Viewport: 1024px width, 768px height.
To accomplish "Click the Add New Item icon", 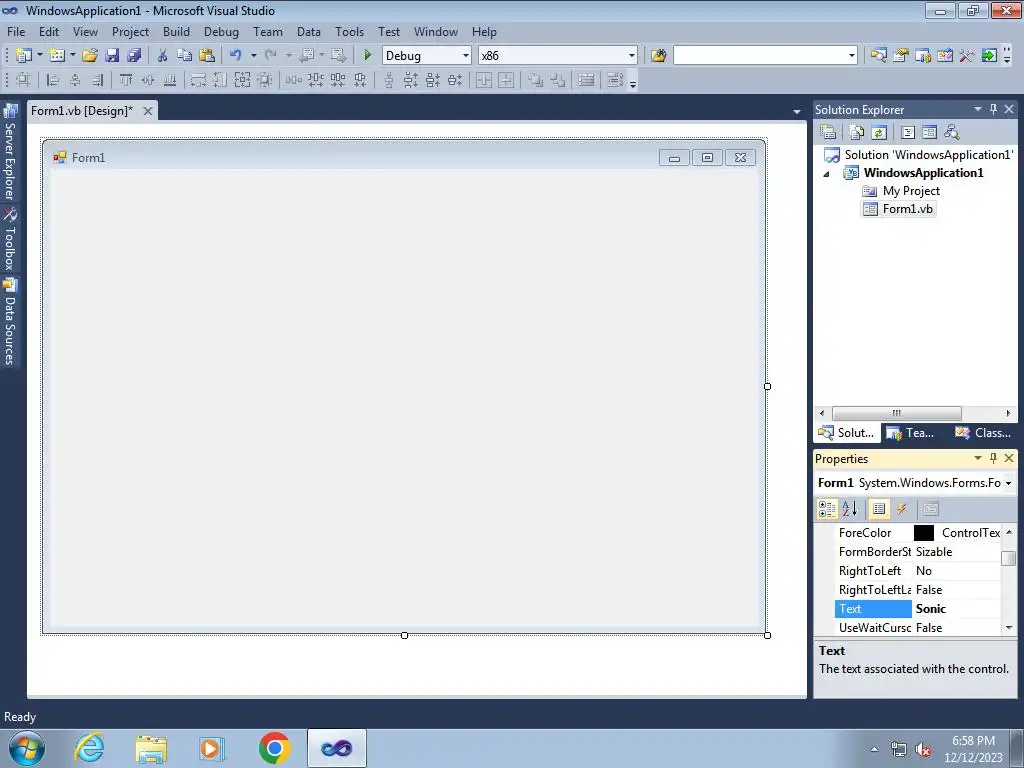I will tap(57, 56).
